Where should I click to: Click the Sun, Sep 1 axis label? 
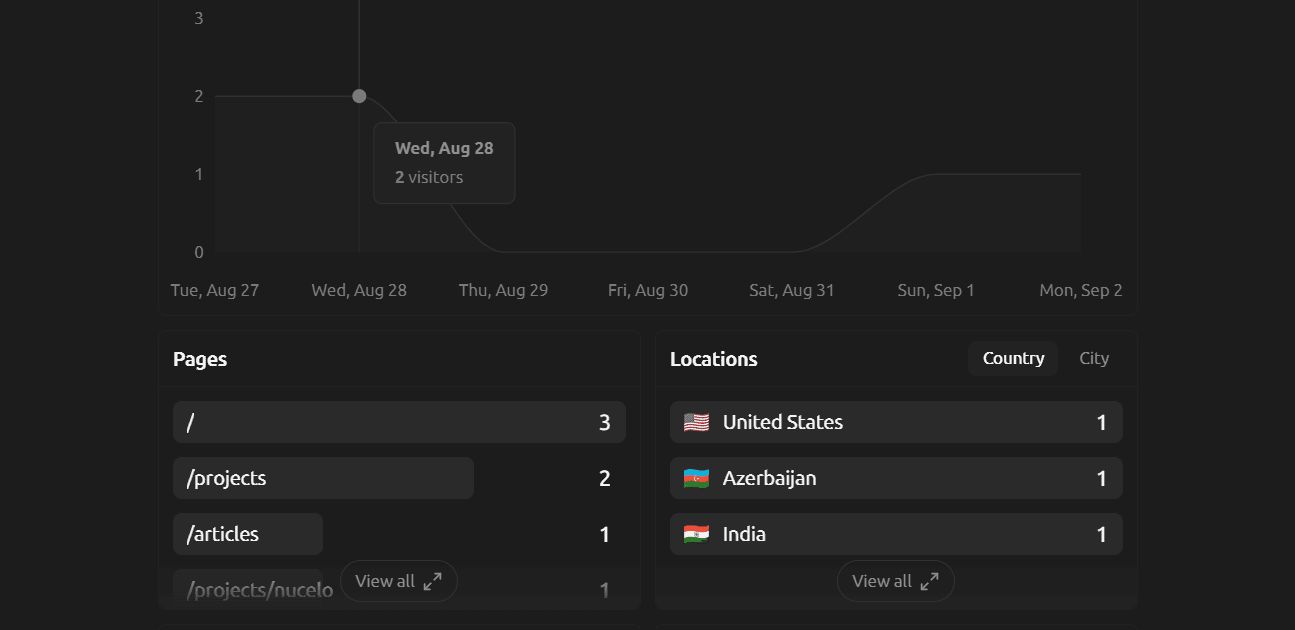pyautogui.click(x=936, y=290)
